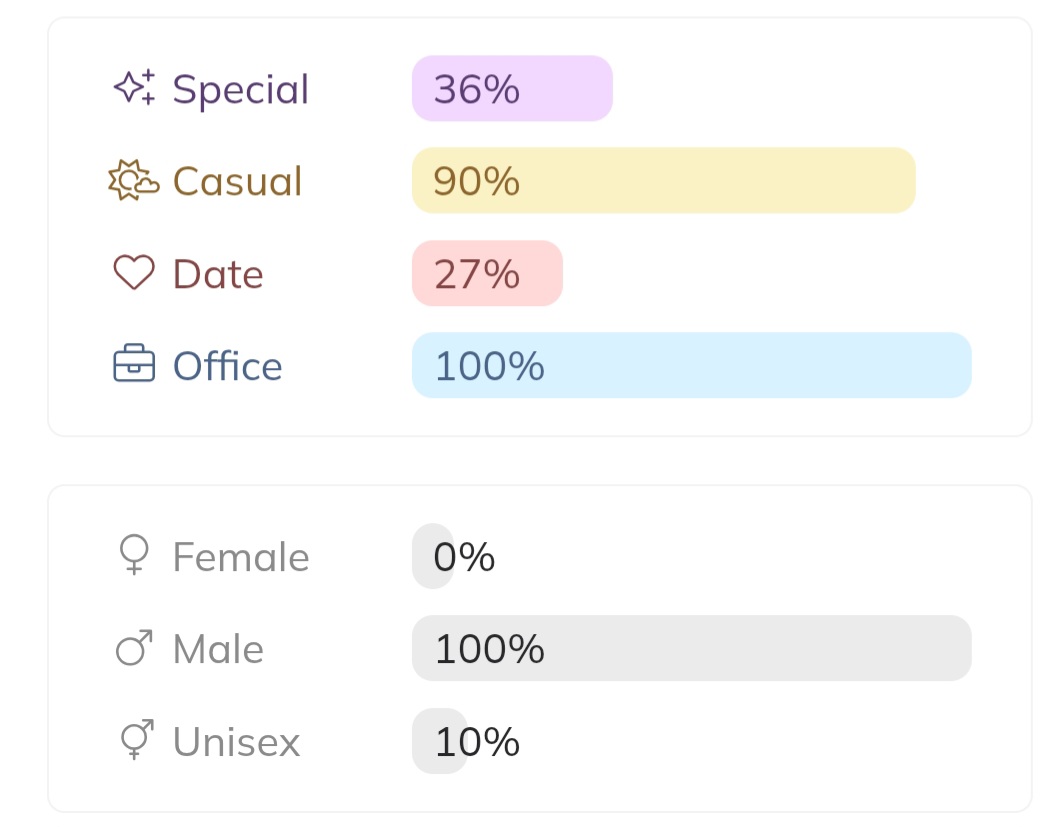Click the Female 0% bar
The height and width of the screenshot is (827, 1056).
pos(433,556)
